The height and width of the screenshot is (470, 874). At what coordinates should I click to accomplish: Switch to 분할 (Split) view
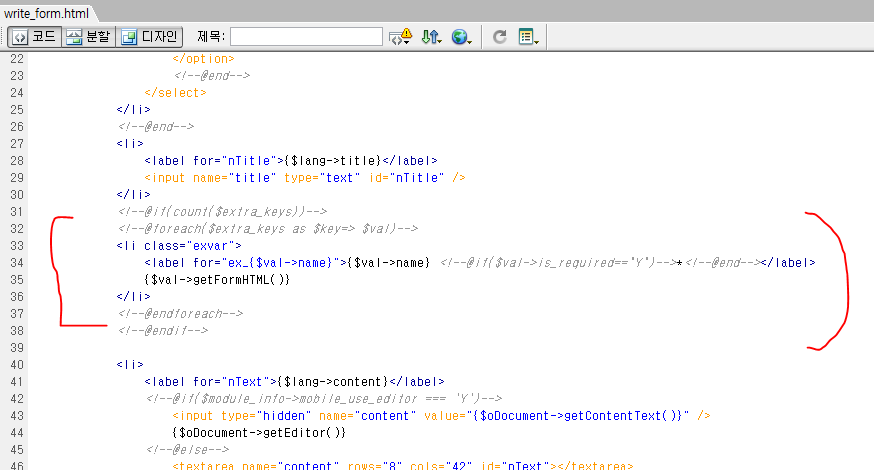tap(89, 37)
